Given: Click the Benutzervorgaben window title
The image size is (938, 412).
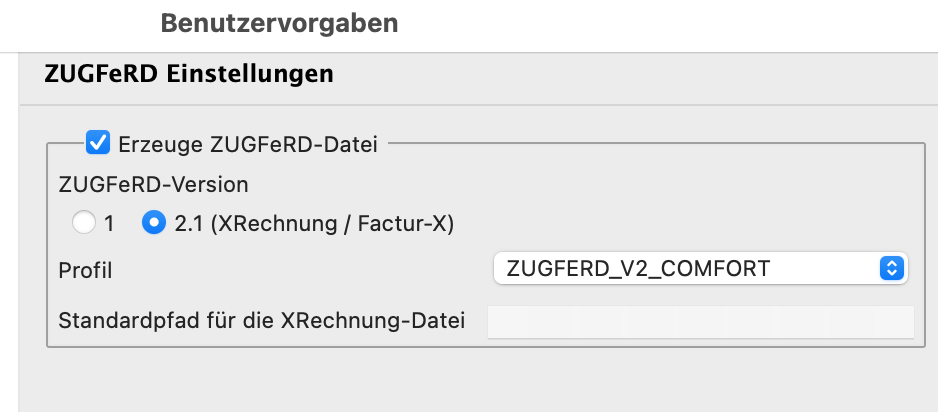Looking at the screenshot, I should point(279,24).
